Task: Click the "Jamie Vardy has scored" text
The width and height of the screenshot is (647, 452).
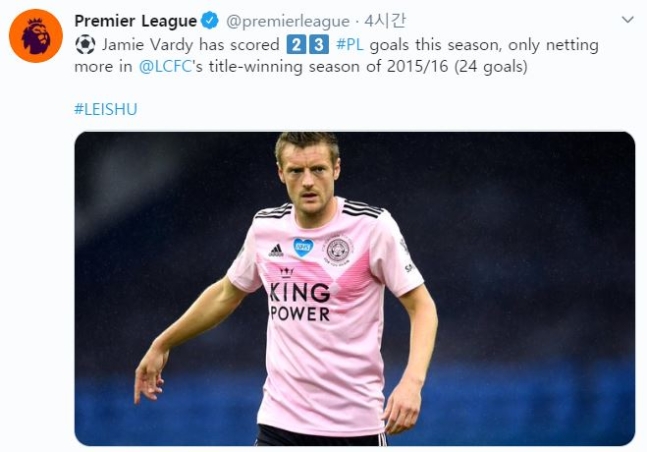Action: [191, 45]
